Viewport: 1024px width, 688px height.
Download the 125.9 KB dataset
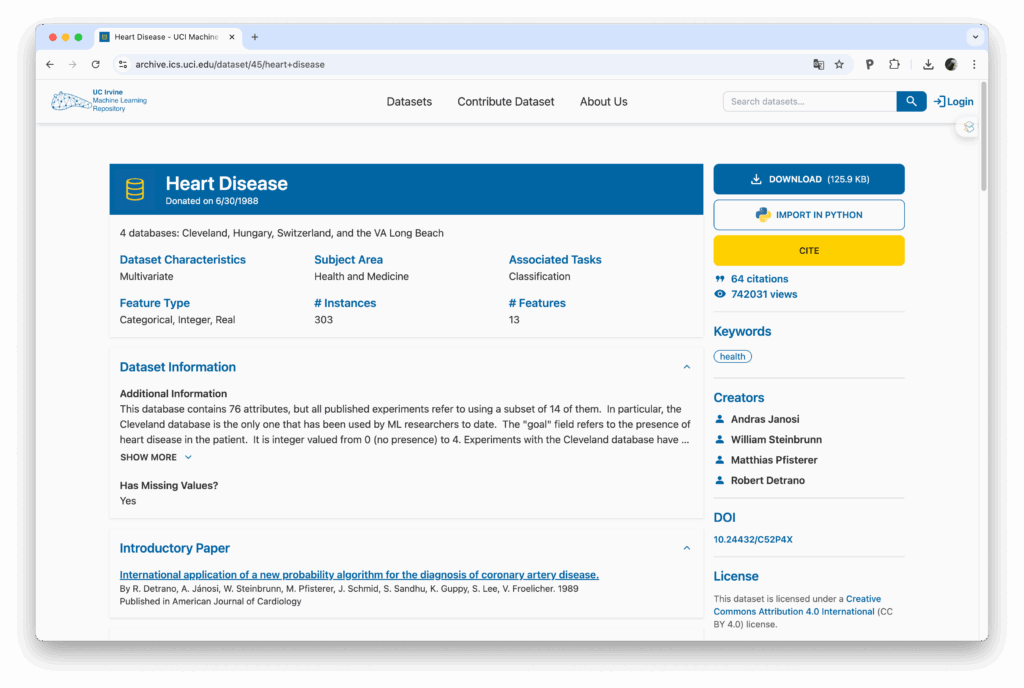[x=808, y=179]
